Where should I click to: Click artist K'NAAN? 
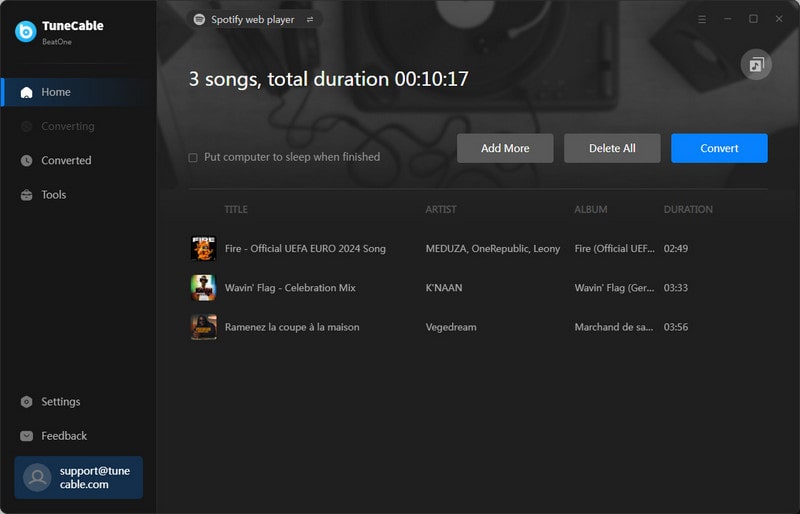pos(444,288)
